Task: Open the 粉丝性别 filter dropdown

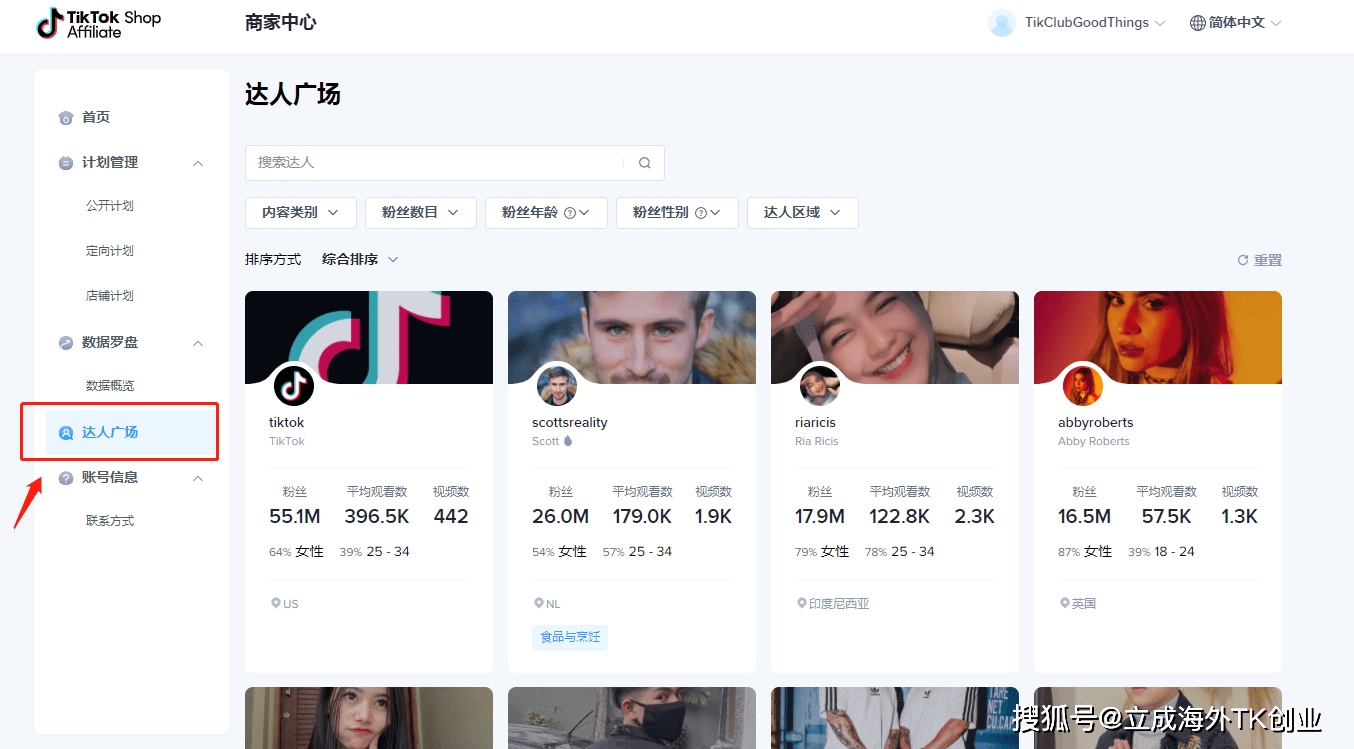Action: [677, 213]
